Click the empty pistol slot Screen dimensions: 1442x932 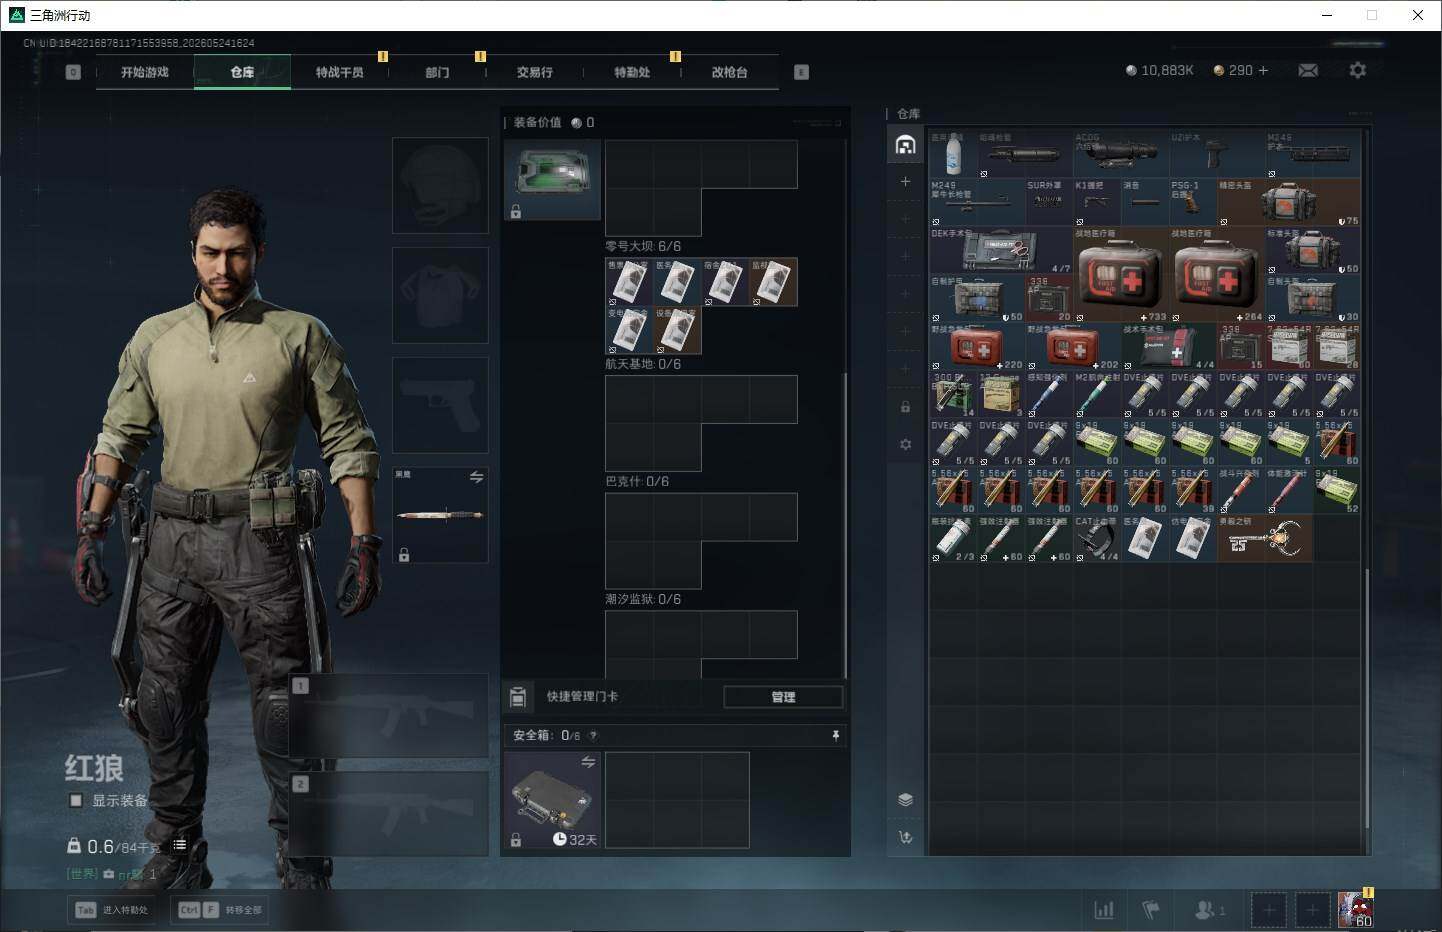[x=440, y=405]
